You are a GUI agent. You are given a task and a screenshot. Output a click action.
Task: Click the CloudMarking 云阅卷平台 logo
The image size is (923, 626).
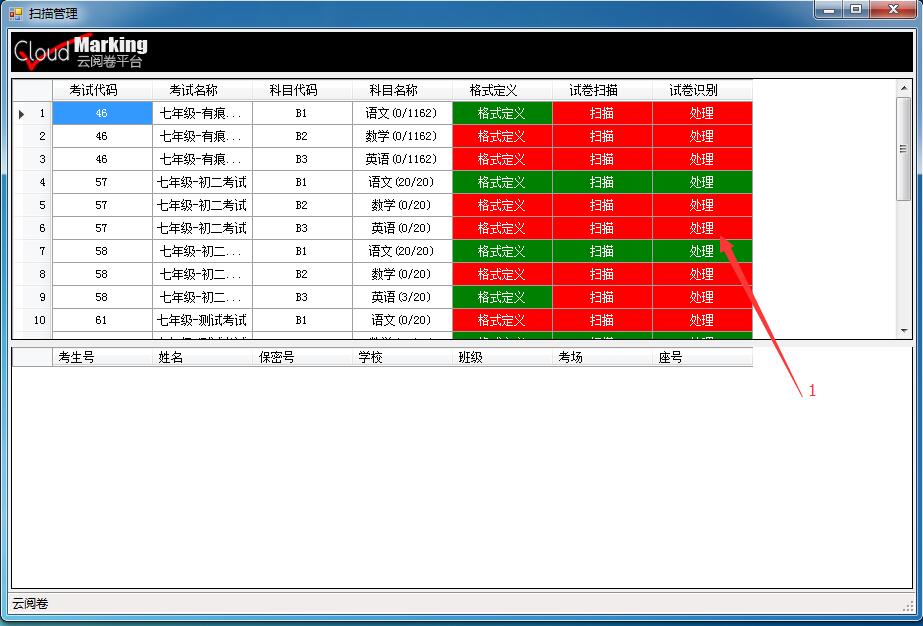click(81, 52)
